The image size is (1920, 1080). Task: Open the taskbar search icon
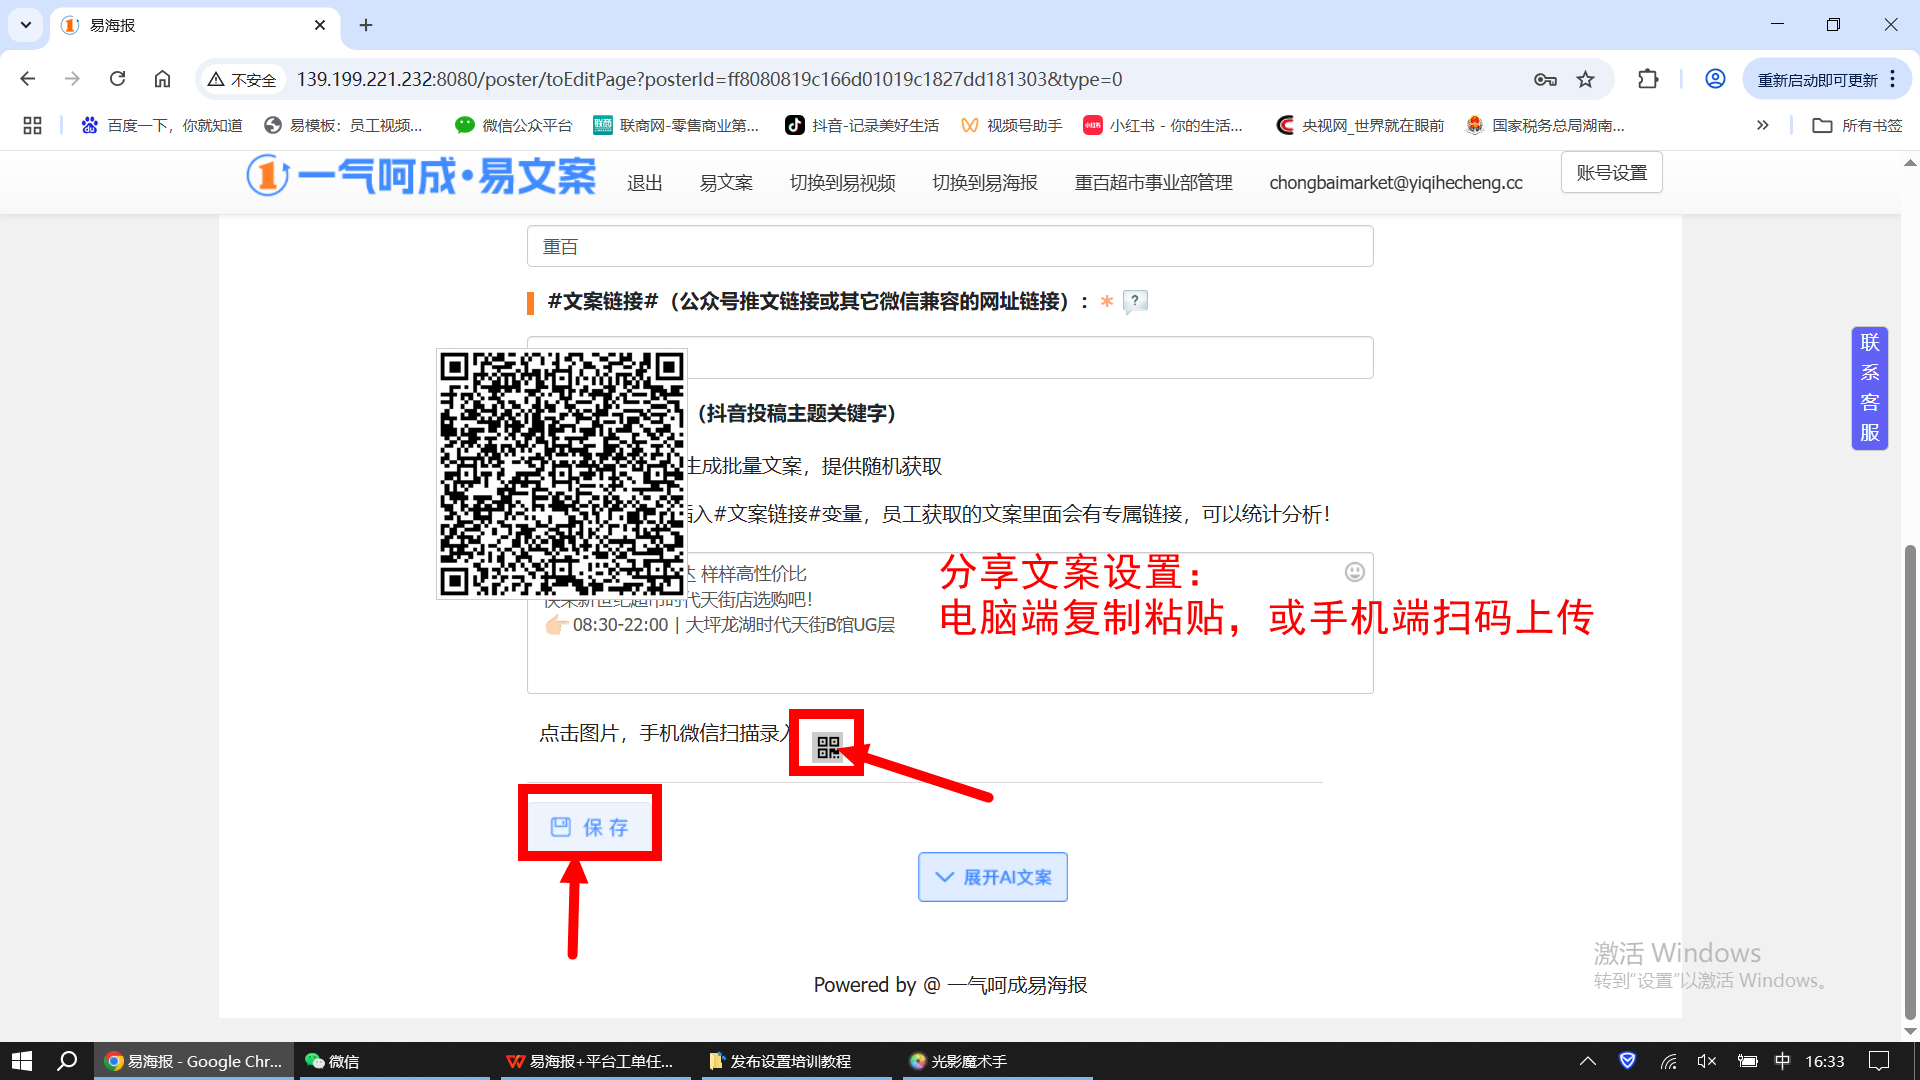pyautogui.click(x=67, y=1061)
